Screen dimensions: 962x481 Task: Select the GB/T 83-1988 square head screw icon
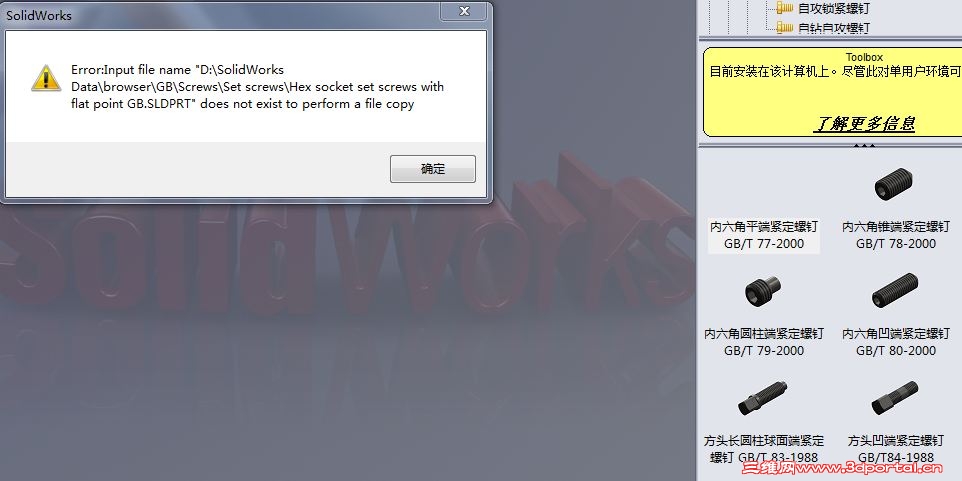point(763,398)
